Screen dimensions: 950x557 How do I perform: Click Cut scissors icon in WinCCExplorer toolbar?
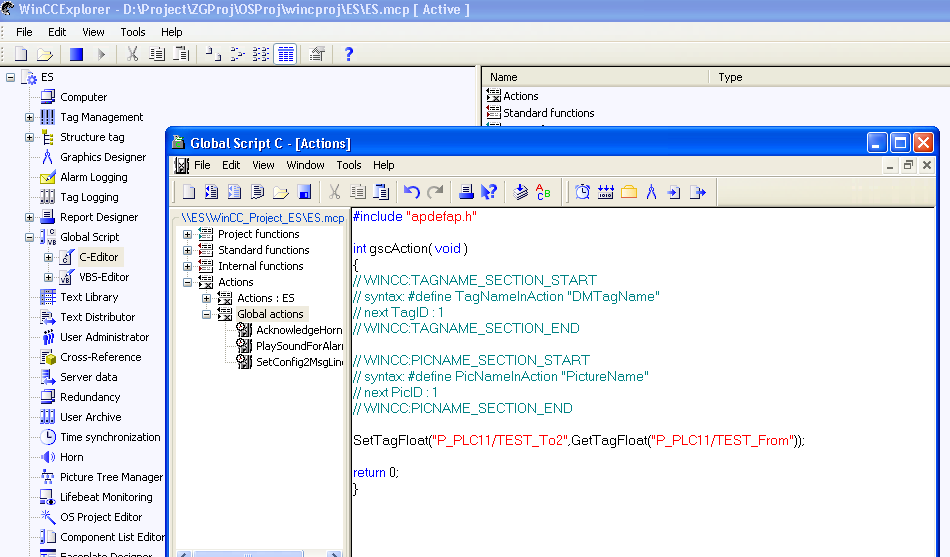(132, 55)
